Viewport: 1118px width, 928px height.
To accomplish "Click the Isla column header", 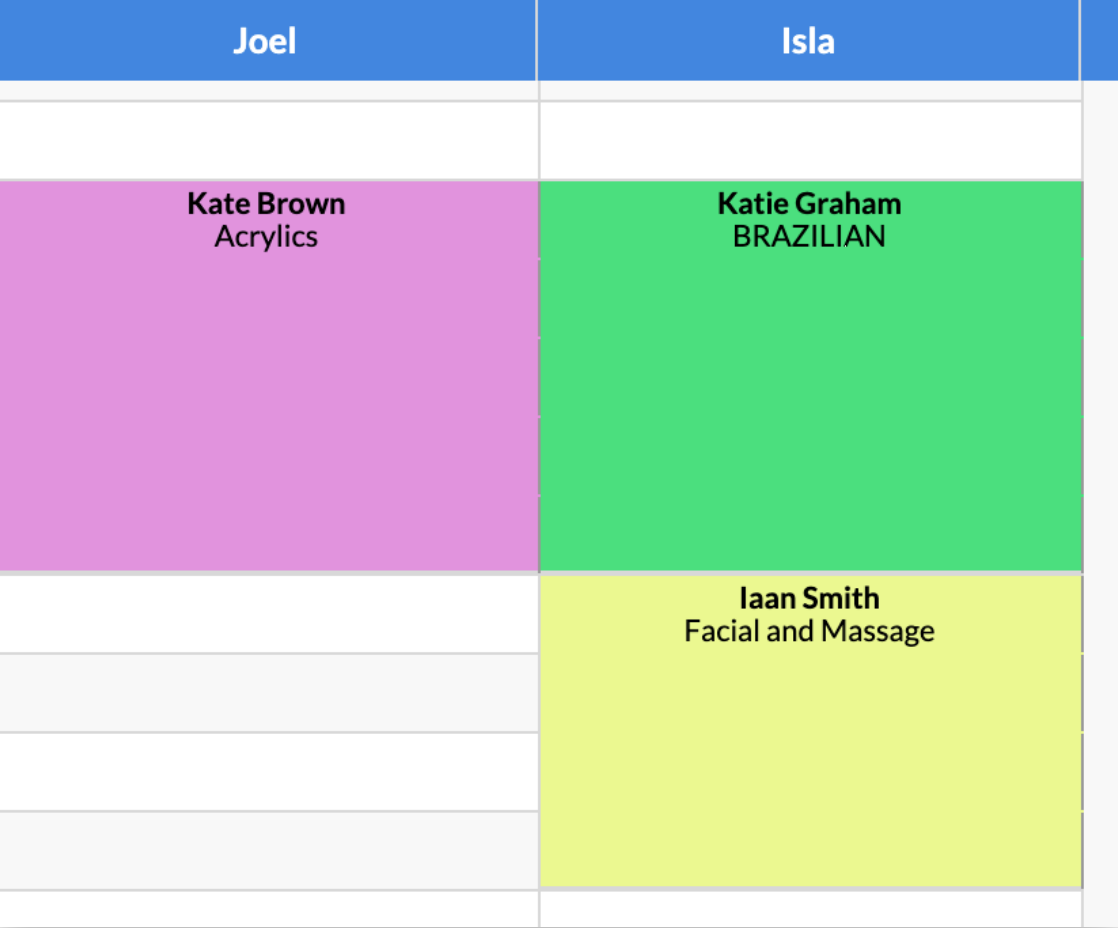I will (808, 40).
